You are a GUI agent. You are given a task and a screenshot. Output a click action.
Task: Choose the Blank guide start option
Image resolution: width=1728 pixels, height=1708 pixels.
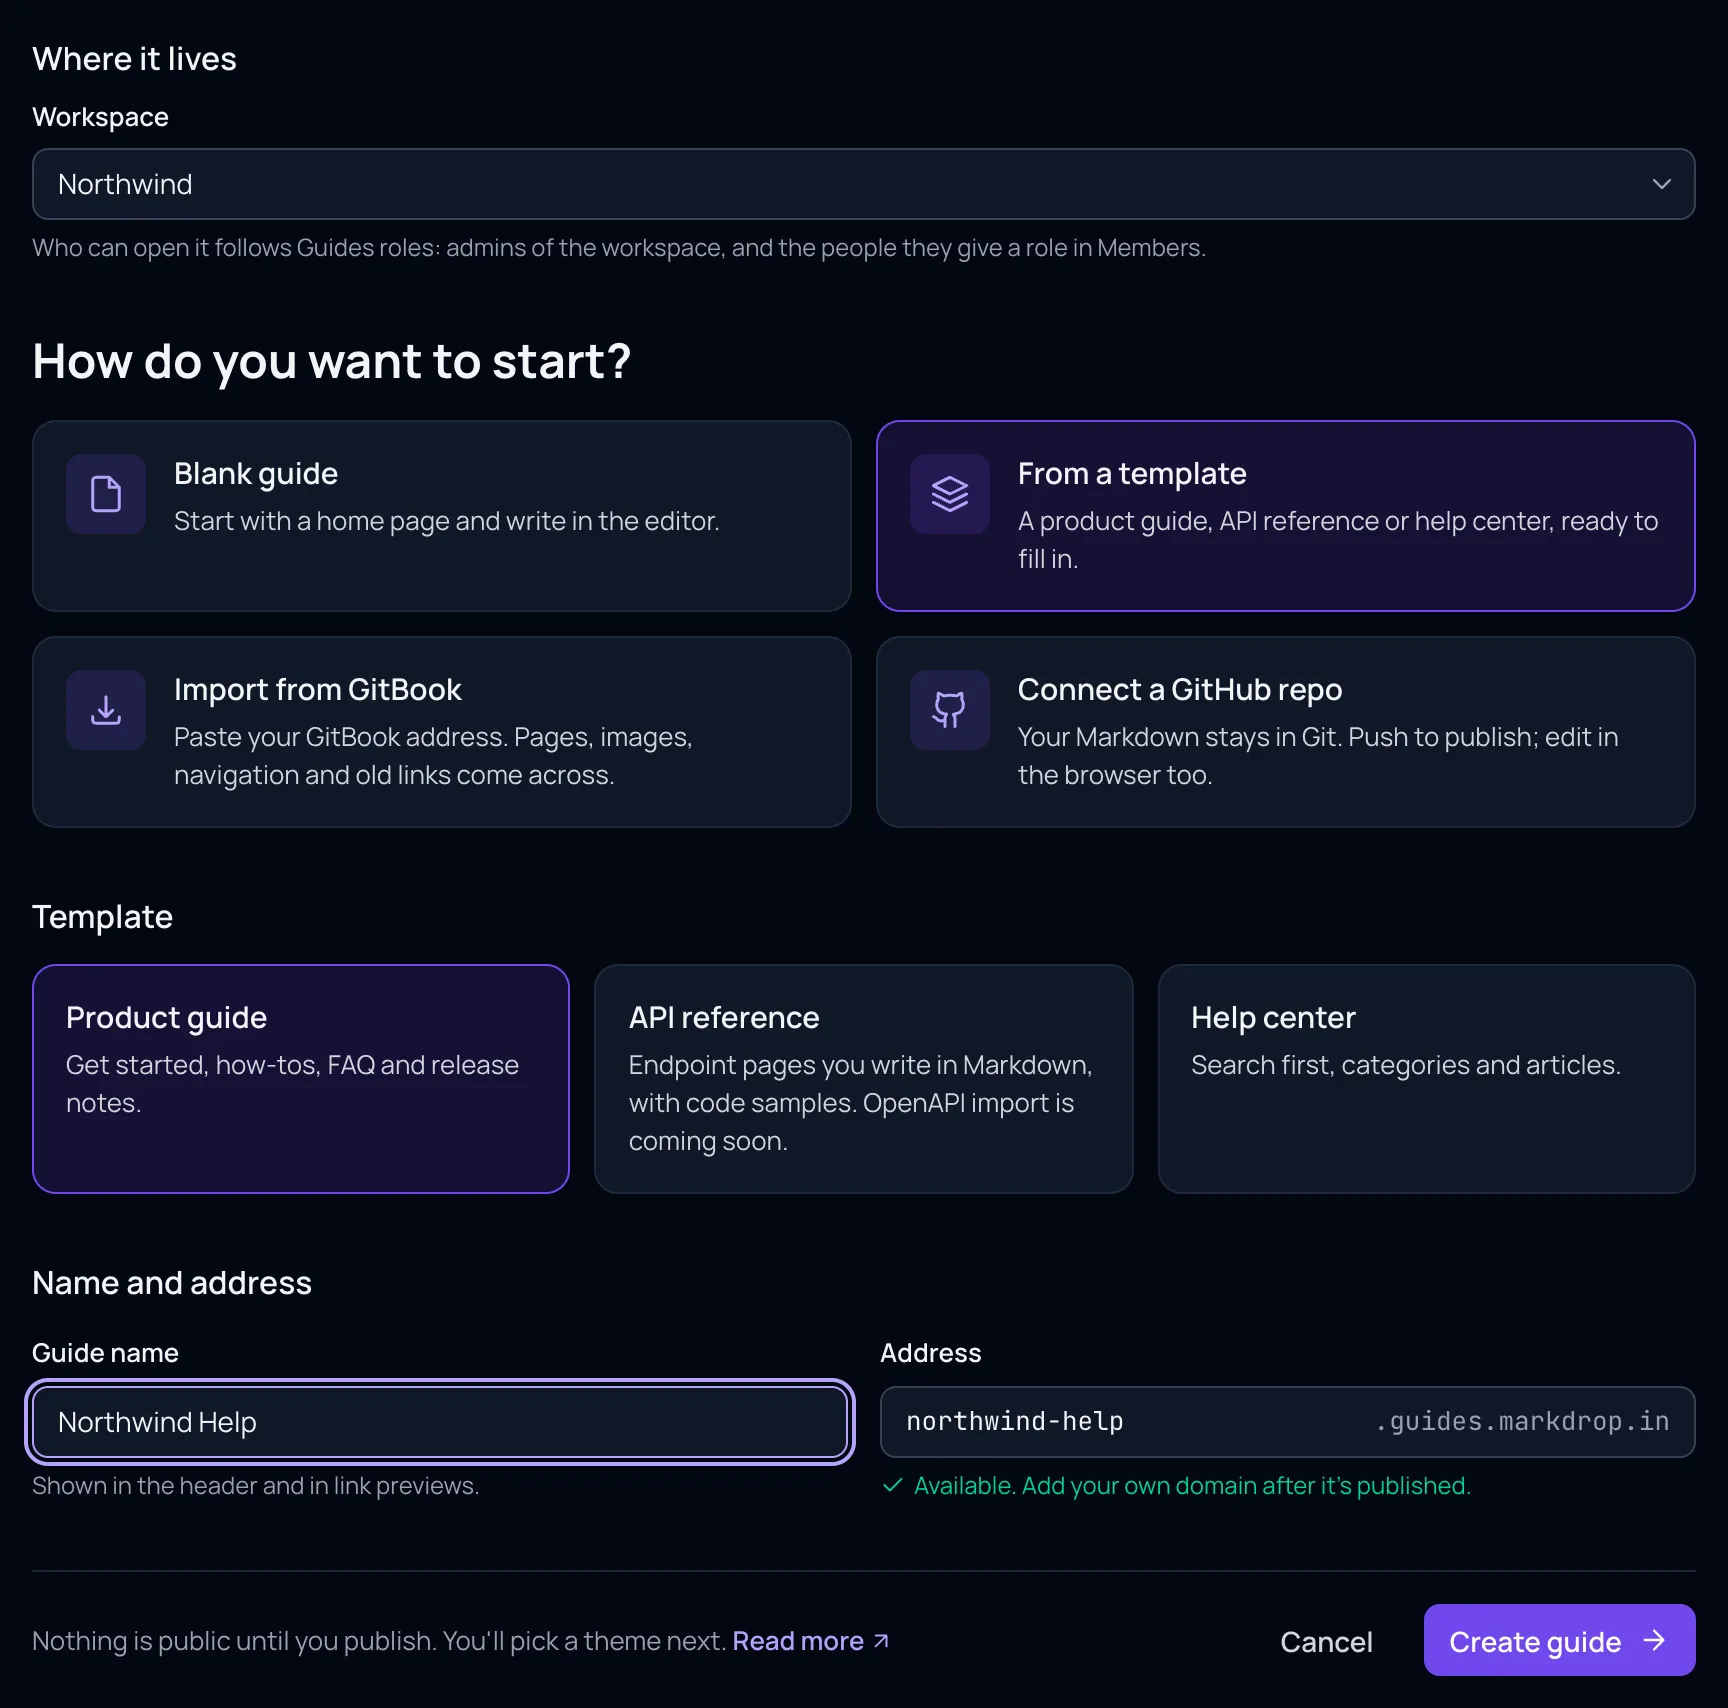pyautogui.click(x=442, y=516)
